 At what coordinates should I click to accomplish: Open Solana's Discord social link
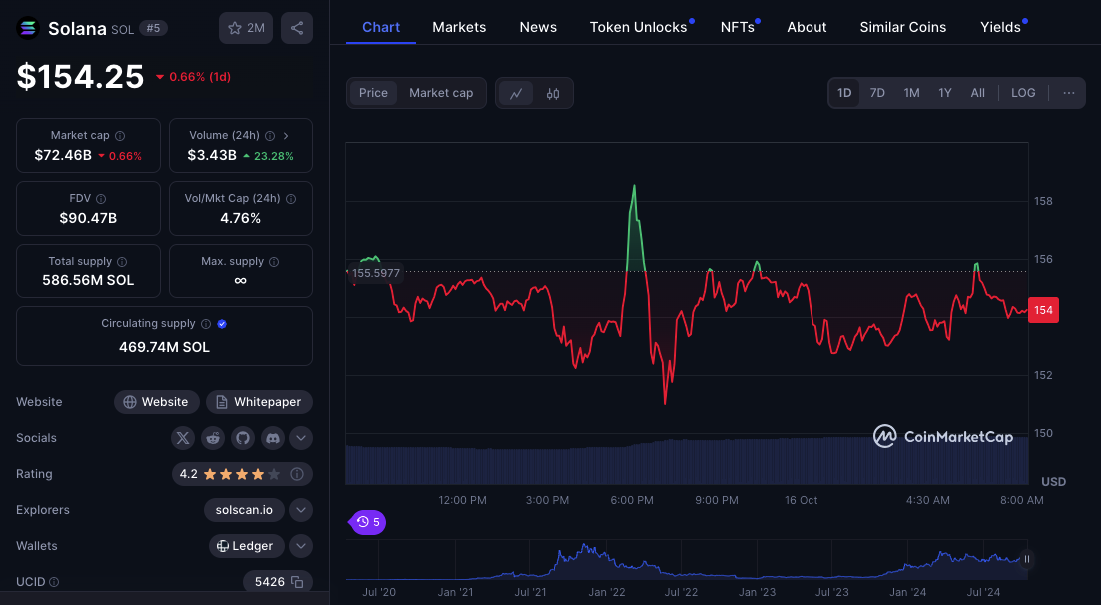tap(273, 438)
